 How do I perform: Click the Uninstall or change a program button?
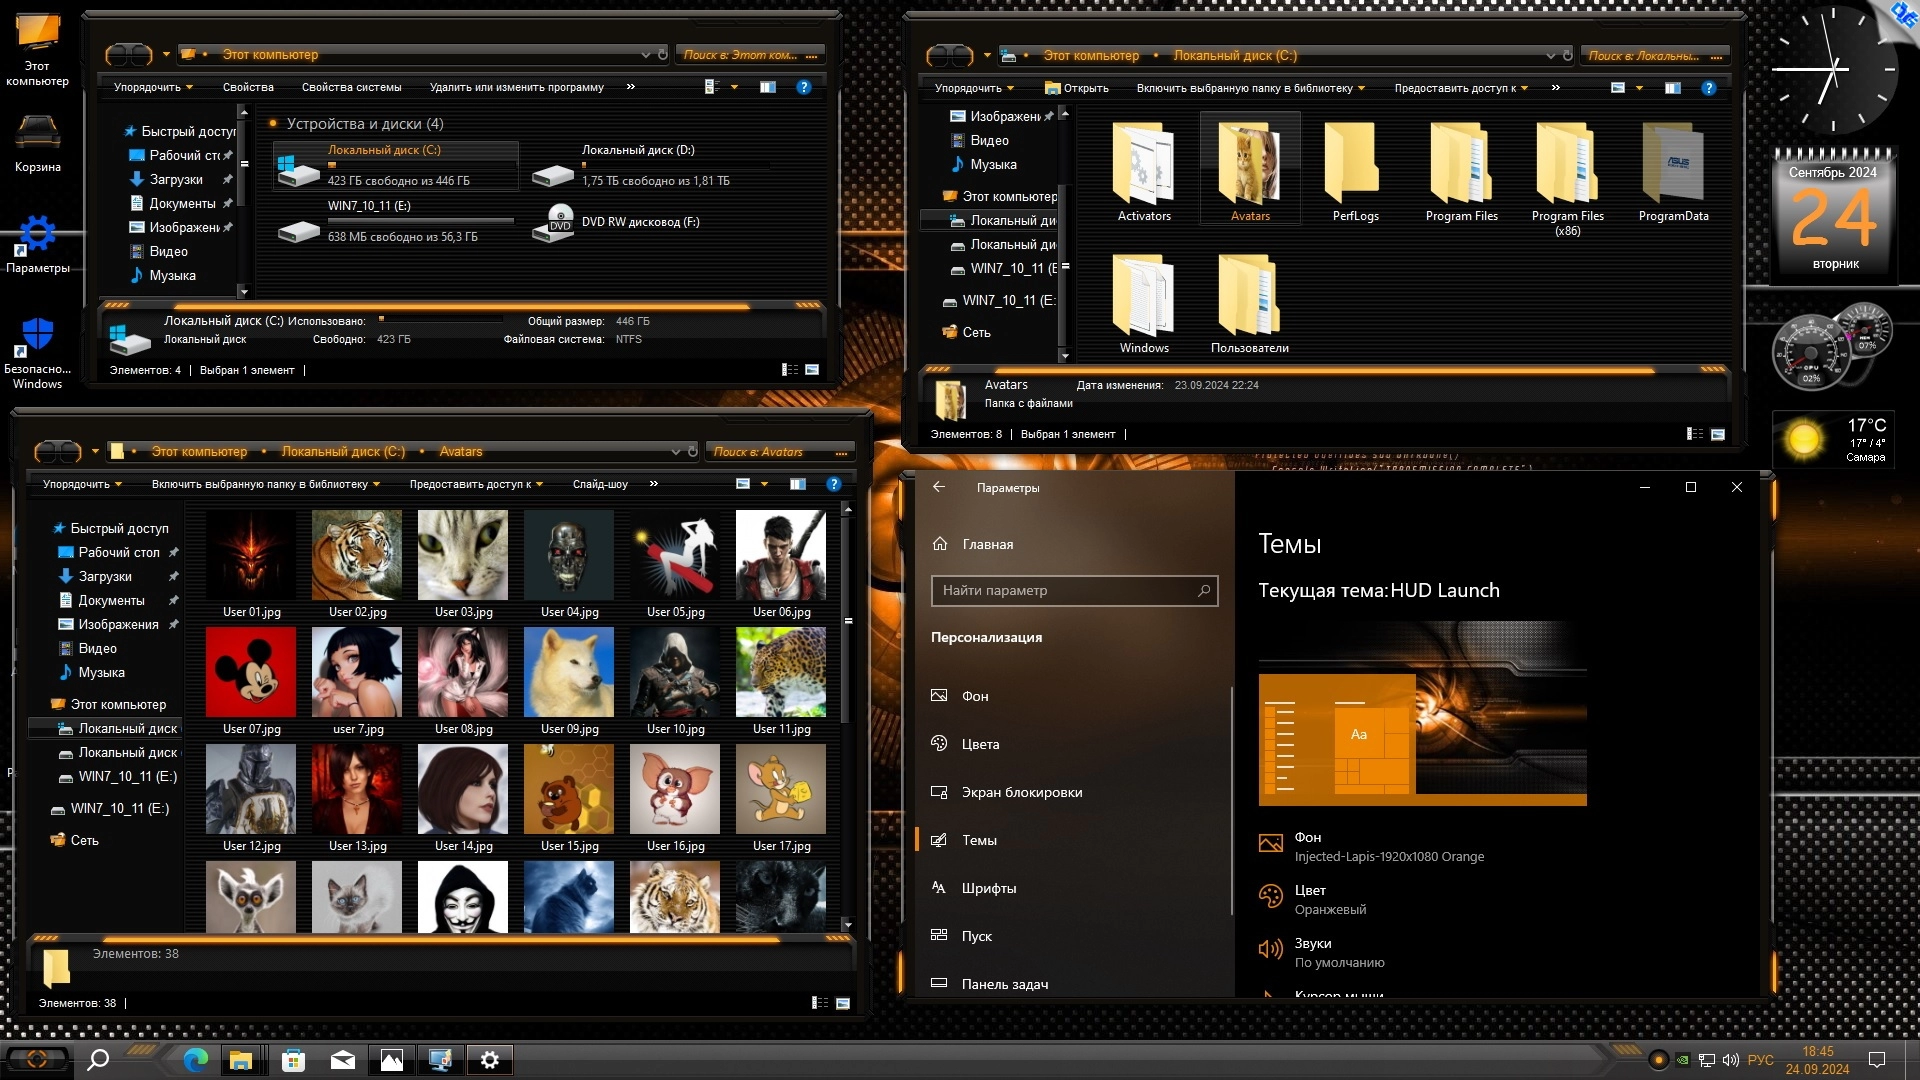tap(516, 87)
